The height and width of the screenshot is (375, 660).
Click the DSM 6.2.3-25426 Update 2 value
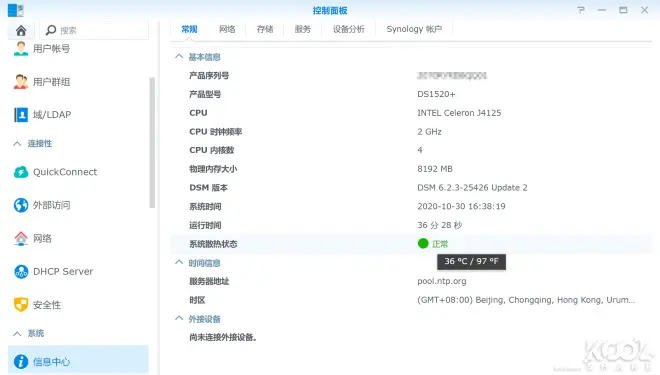[472, 188]
